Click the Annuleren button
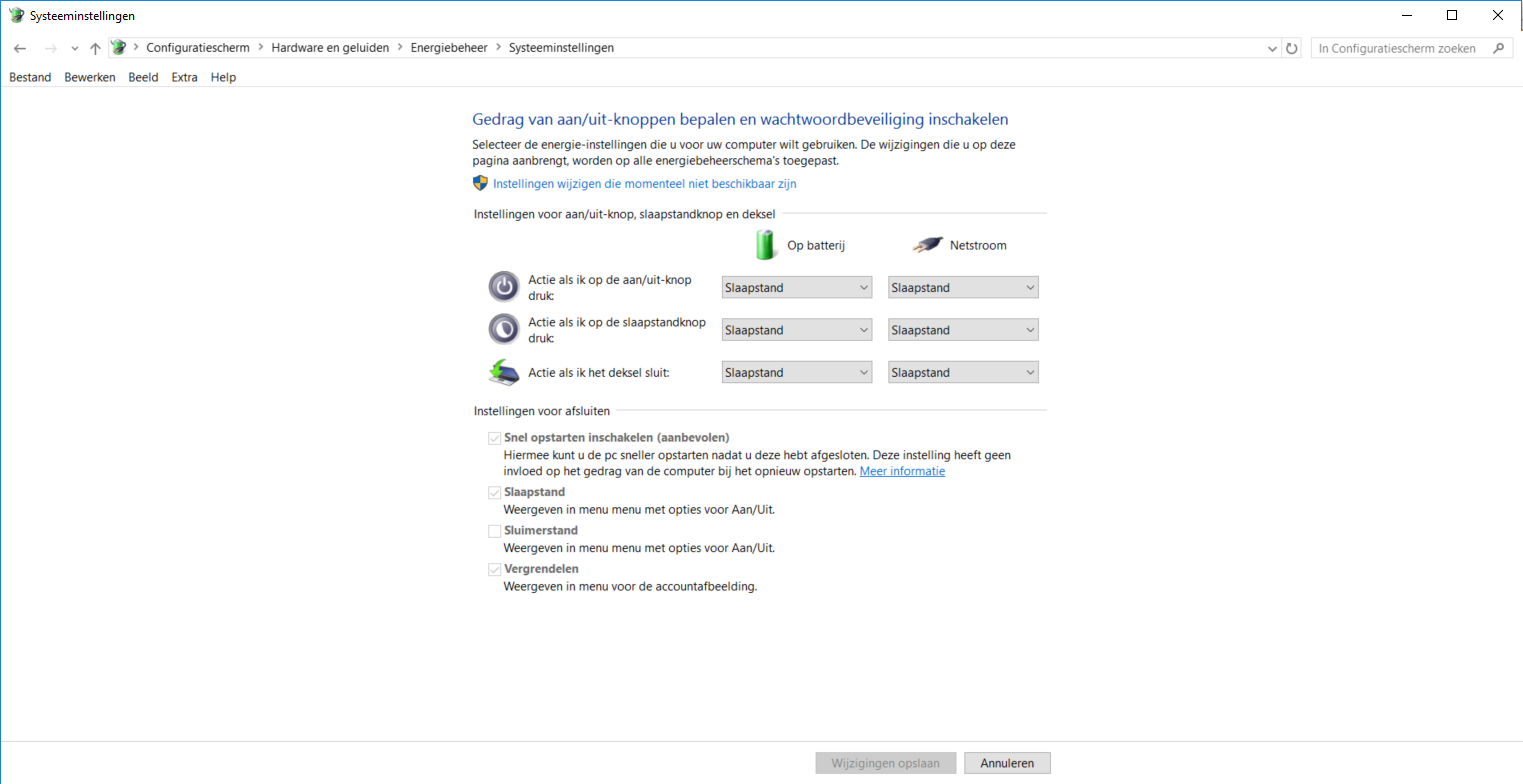The height and width of the screenshot is (784, 1523). pyautogui.click(x=1007, y=763)
